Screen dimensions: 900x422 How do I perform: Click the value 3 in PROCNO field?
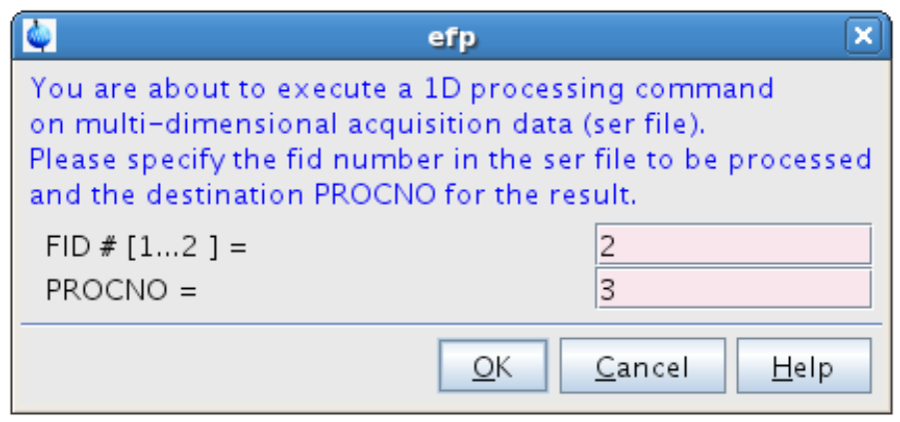[x=607, y=290]
